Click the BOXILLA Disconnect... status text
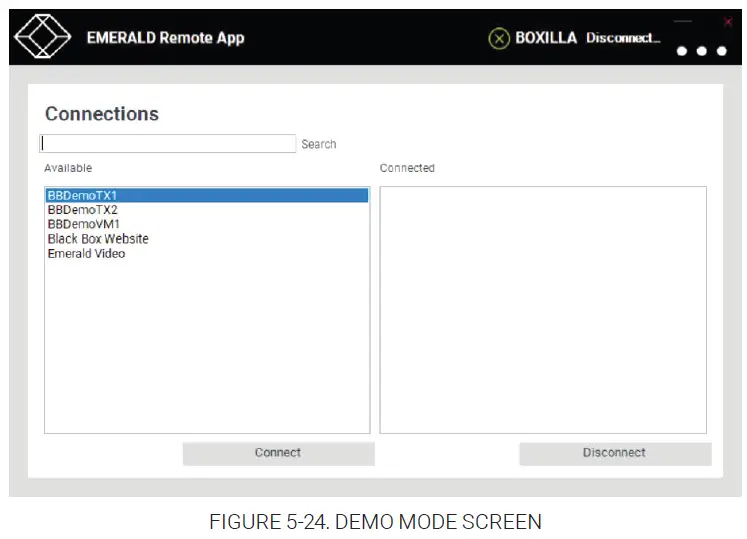747x539 pixels. pos(588,38)
